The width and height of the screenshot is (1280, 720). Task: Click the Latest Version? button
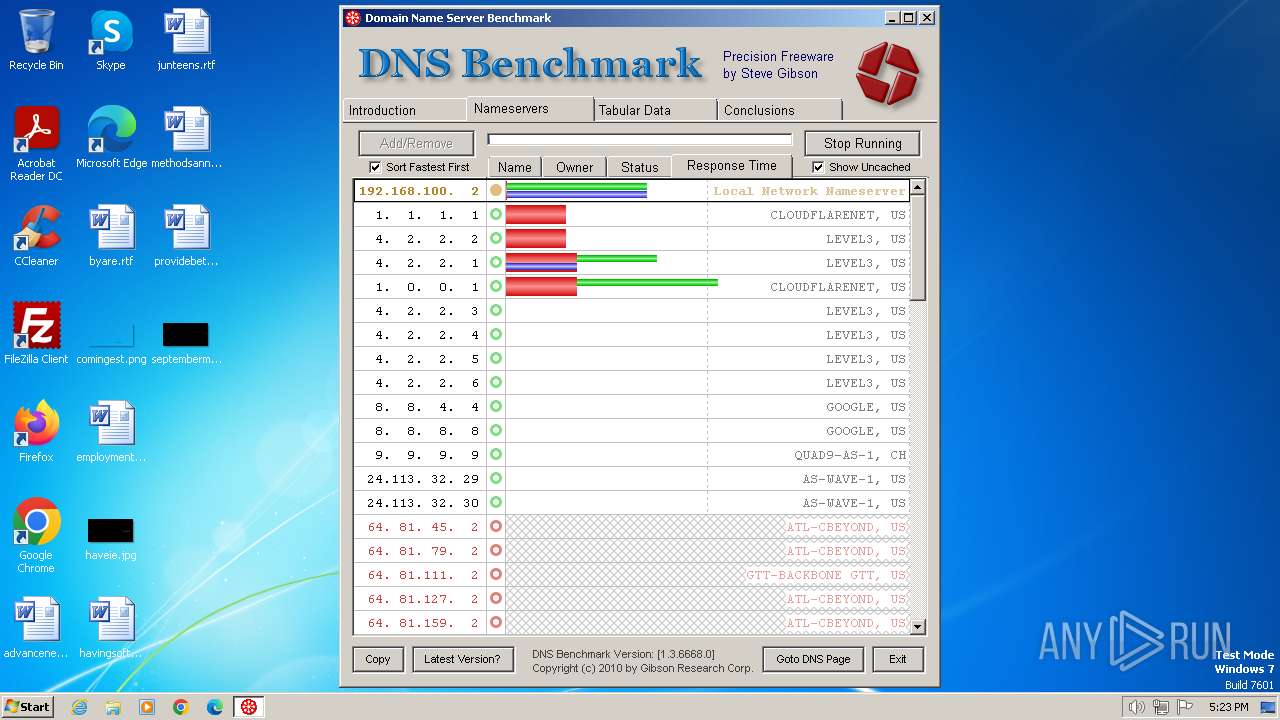pyautogui.click(x=462, y=659)
